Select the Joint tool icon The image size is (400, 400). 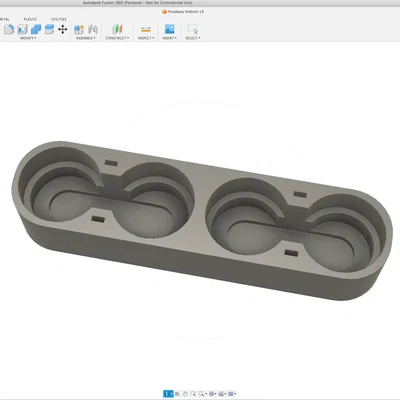93,29
